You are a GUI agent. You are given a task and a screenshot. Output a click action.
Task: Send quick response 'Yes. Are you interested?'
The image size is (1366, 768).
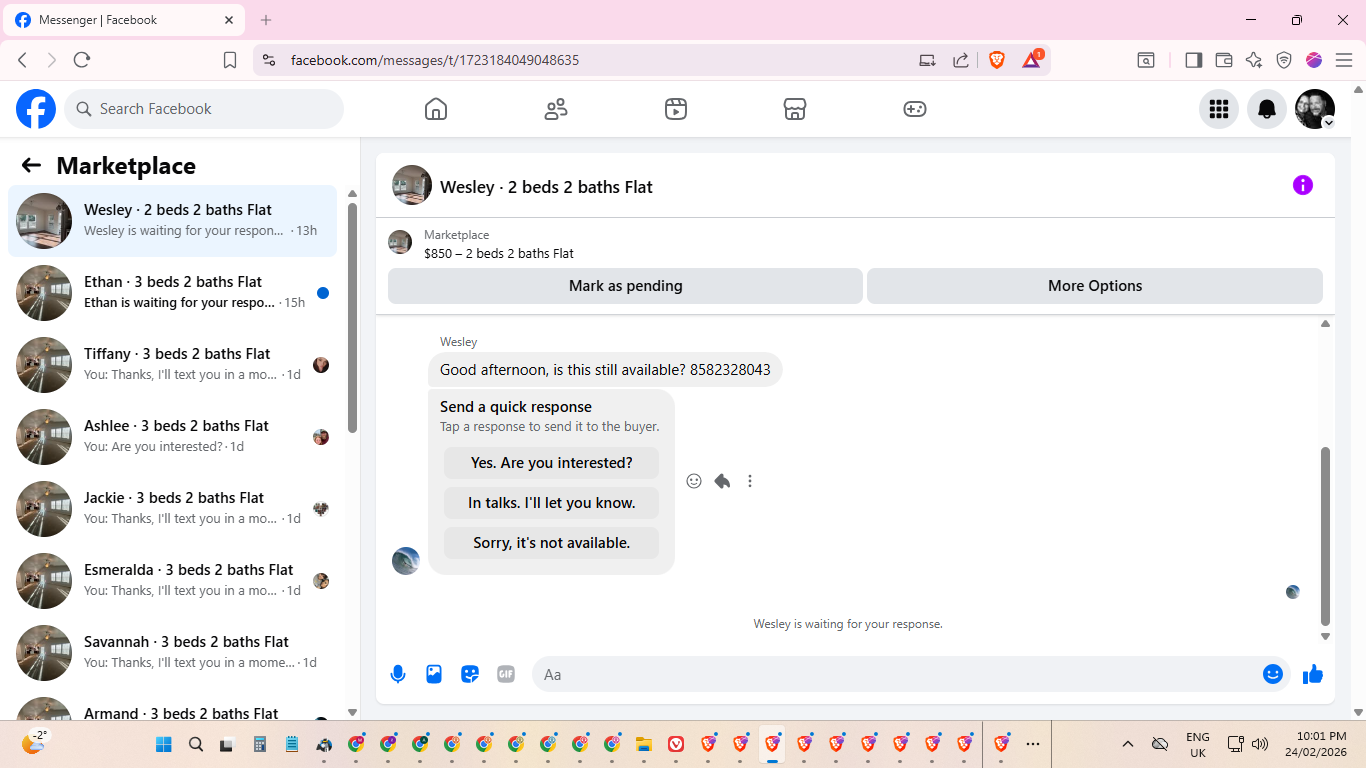[552, 463]
